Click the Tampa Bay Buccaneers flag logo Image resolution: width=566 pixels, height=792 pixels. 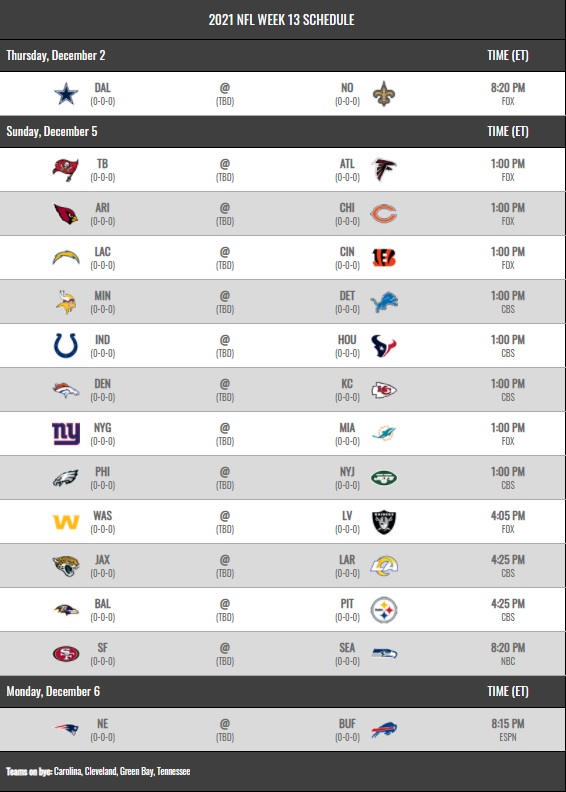click(x=66, y=170)
